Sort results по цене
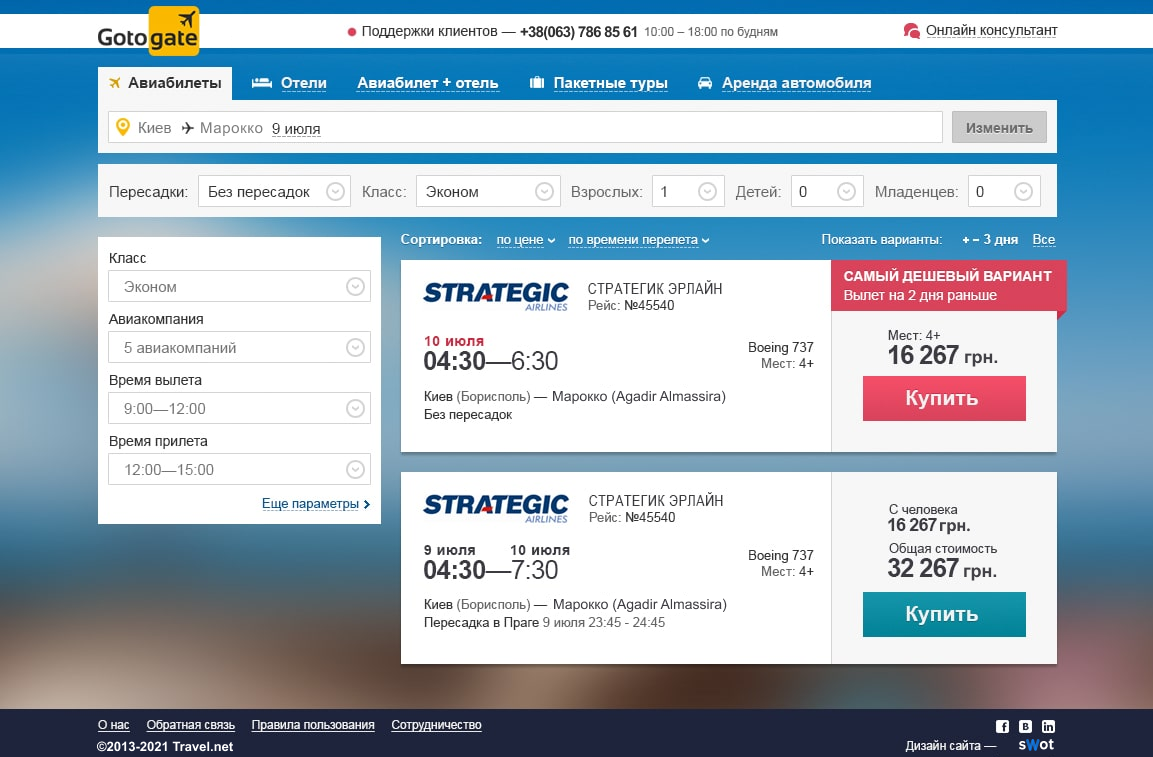1153x757 pixels. tap(525, 240)
